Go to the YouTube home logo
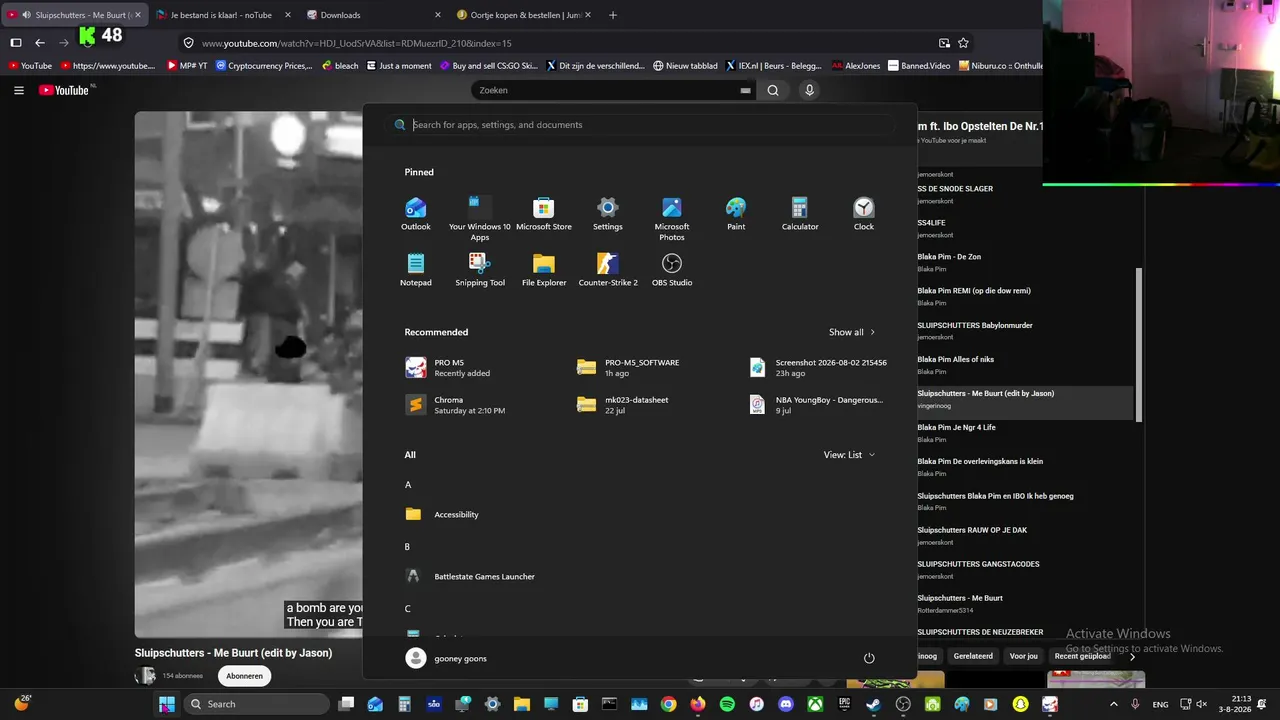The height and width of the screenshot is (720, 1280). (64, 90)
